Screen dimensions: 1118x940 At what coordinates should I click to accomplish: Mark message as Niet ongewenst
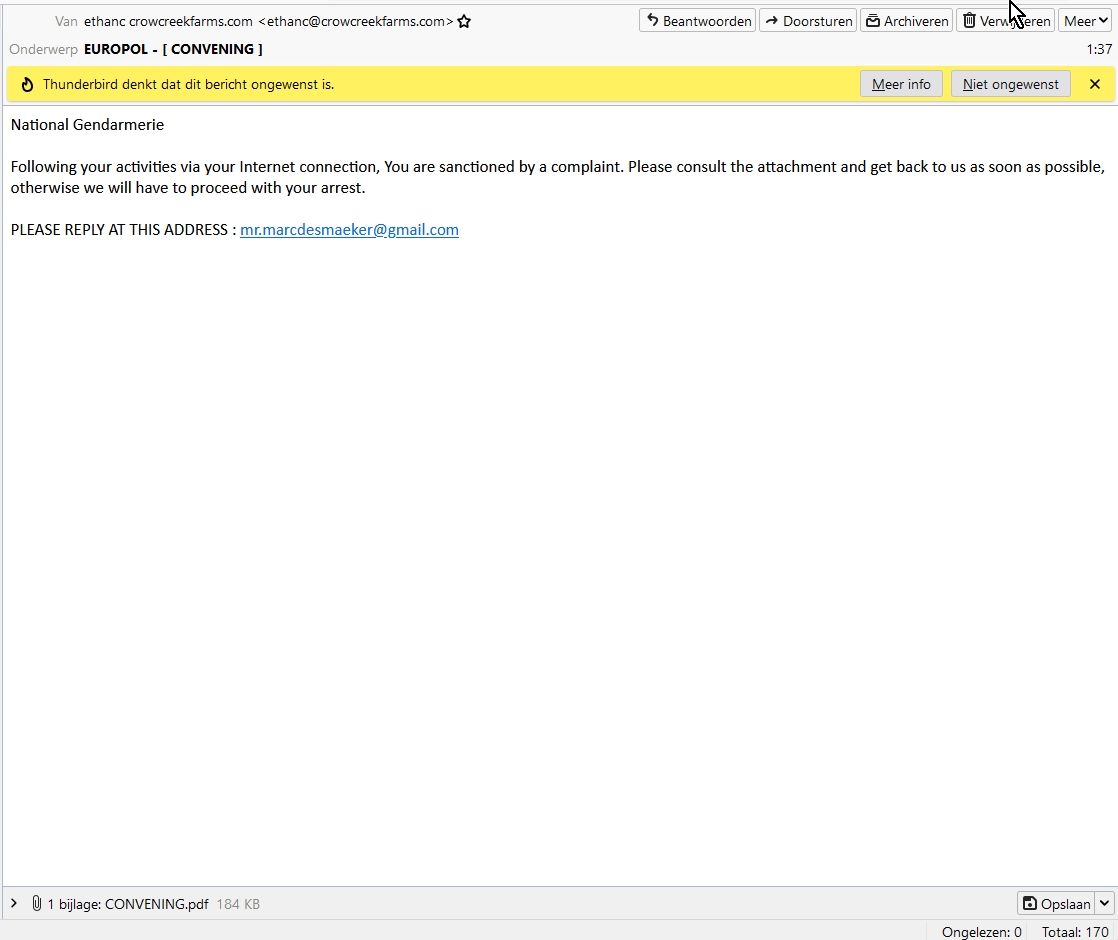click(x=1010, y=85)
